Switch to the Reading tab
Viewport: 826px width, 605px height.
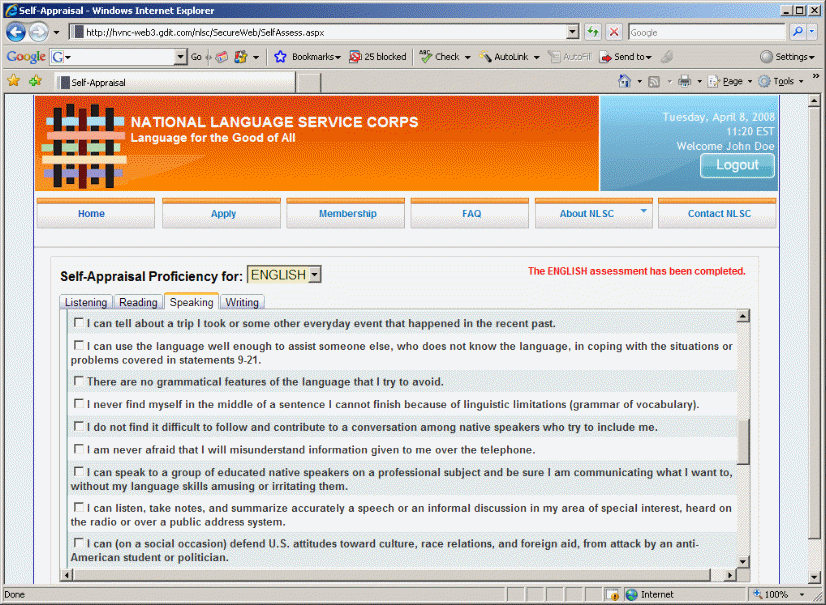[x=138, y=302]
